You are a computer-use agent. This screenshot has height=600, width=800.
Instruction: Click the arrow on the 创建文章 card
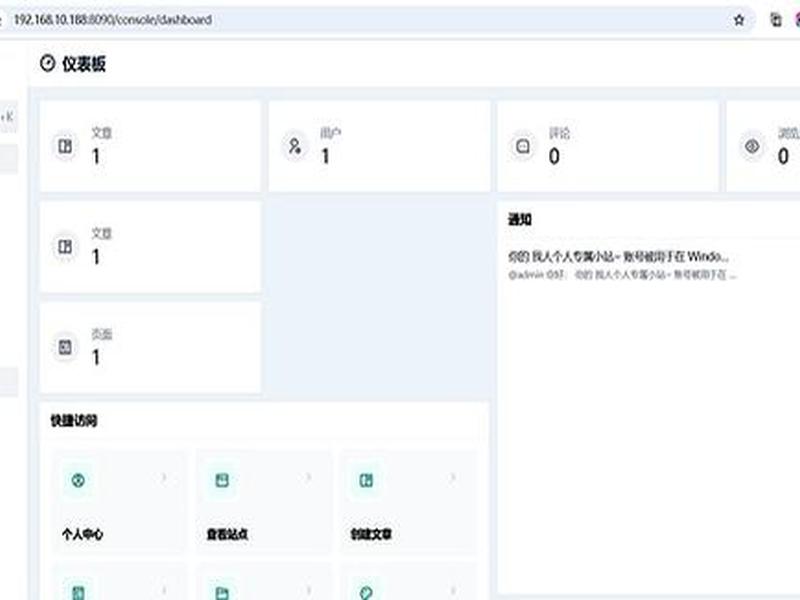[x=453, y=478]
